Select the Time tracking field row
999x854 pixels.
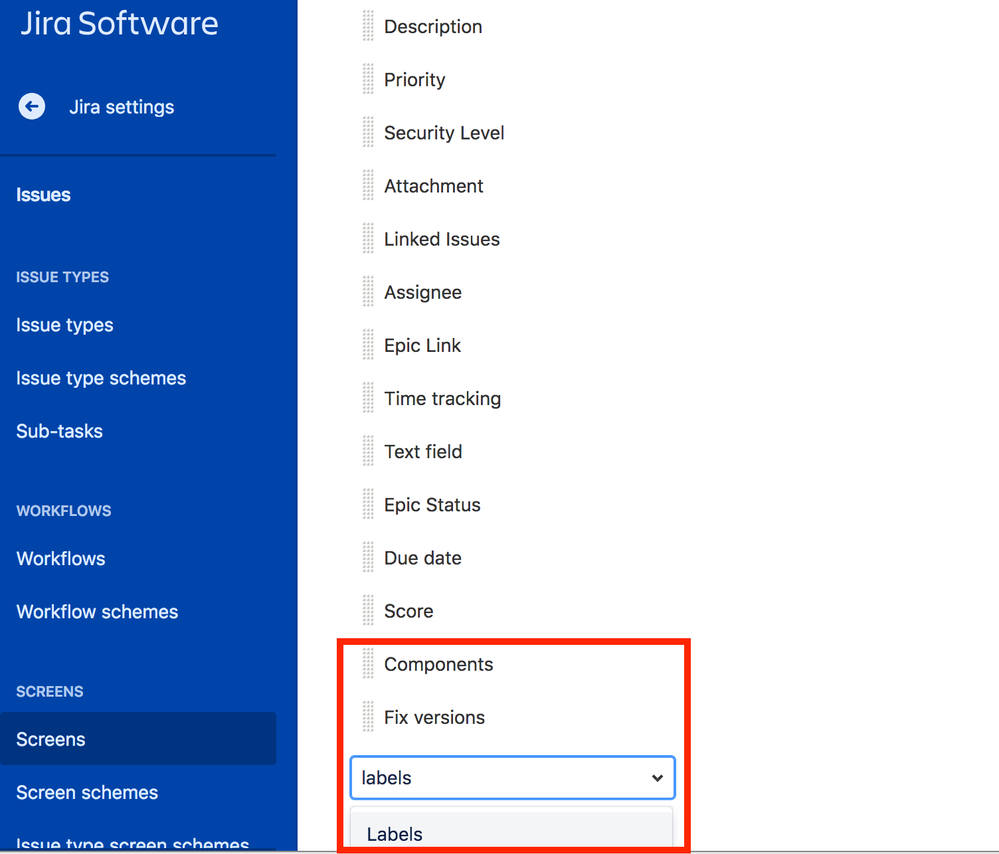pyautogui.click(x=442, y=398)
